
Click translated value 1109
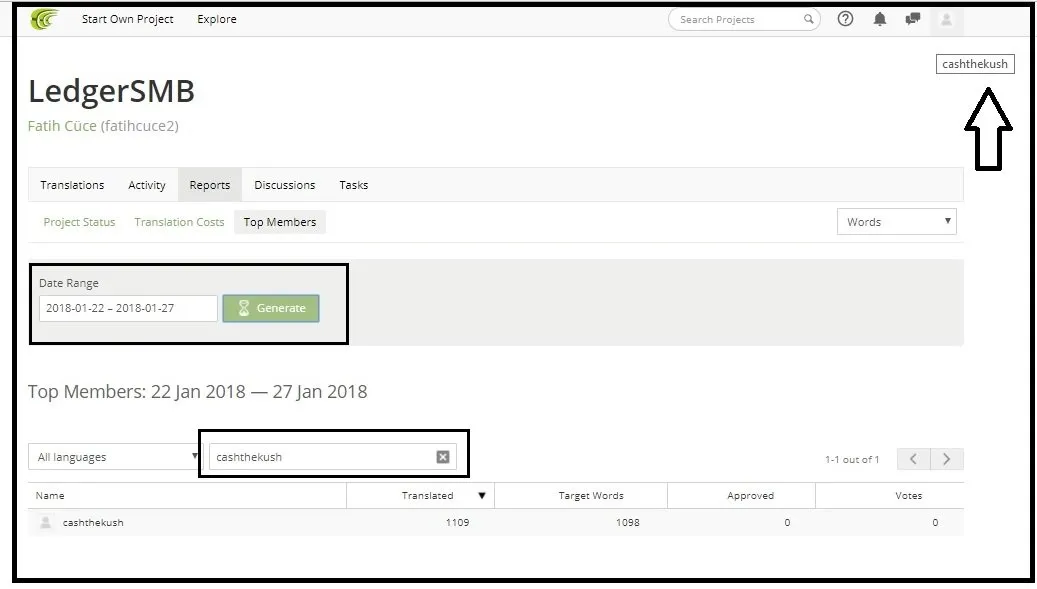click(458, 522)
